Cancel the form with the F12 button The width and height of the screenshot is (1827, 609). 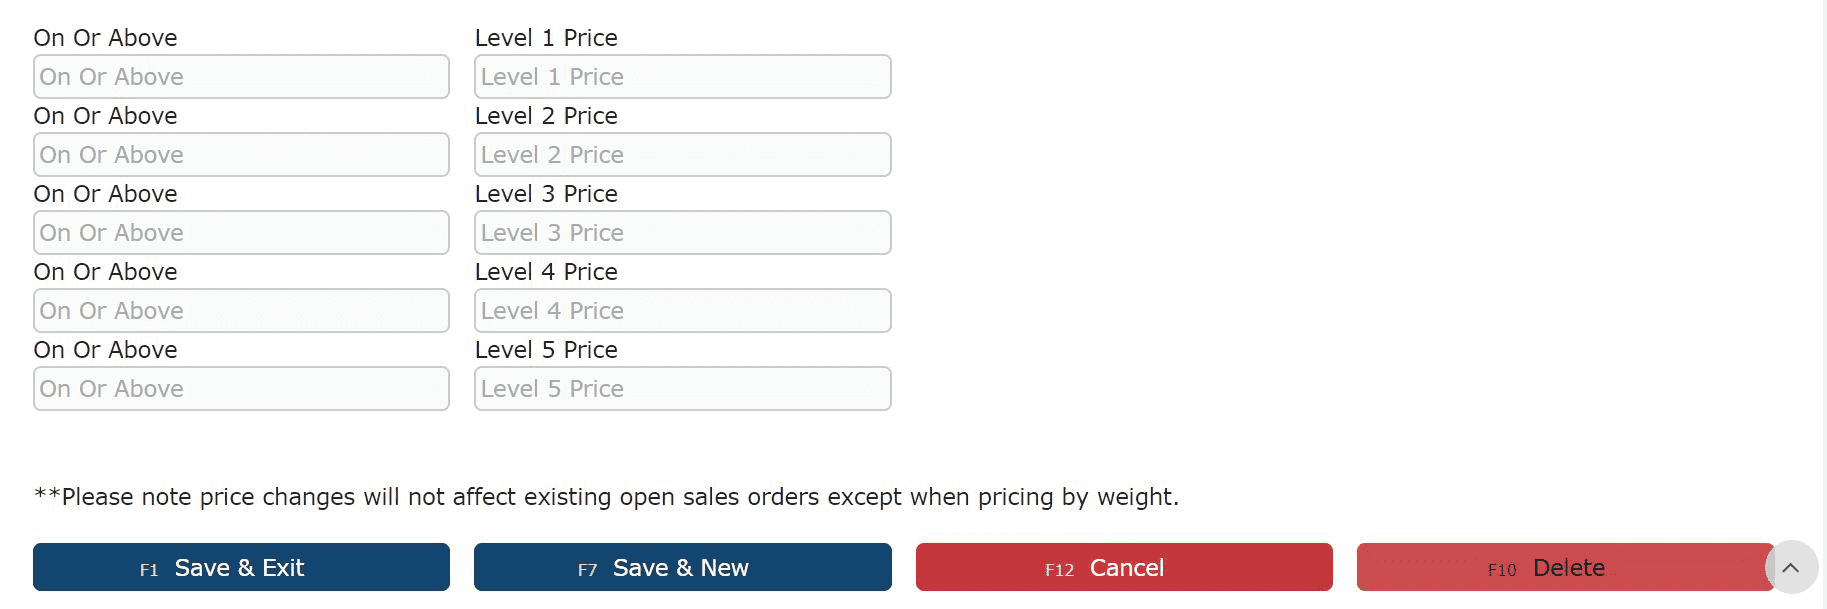1124,567
